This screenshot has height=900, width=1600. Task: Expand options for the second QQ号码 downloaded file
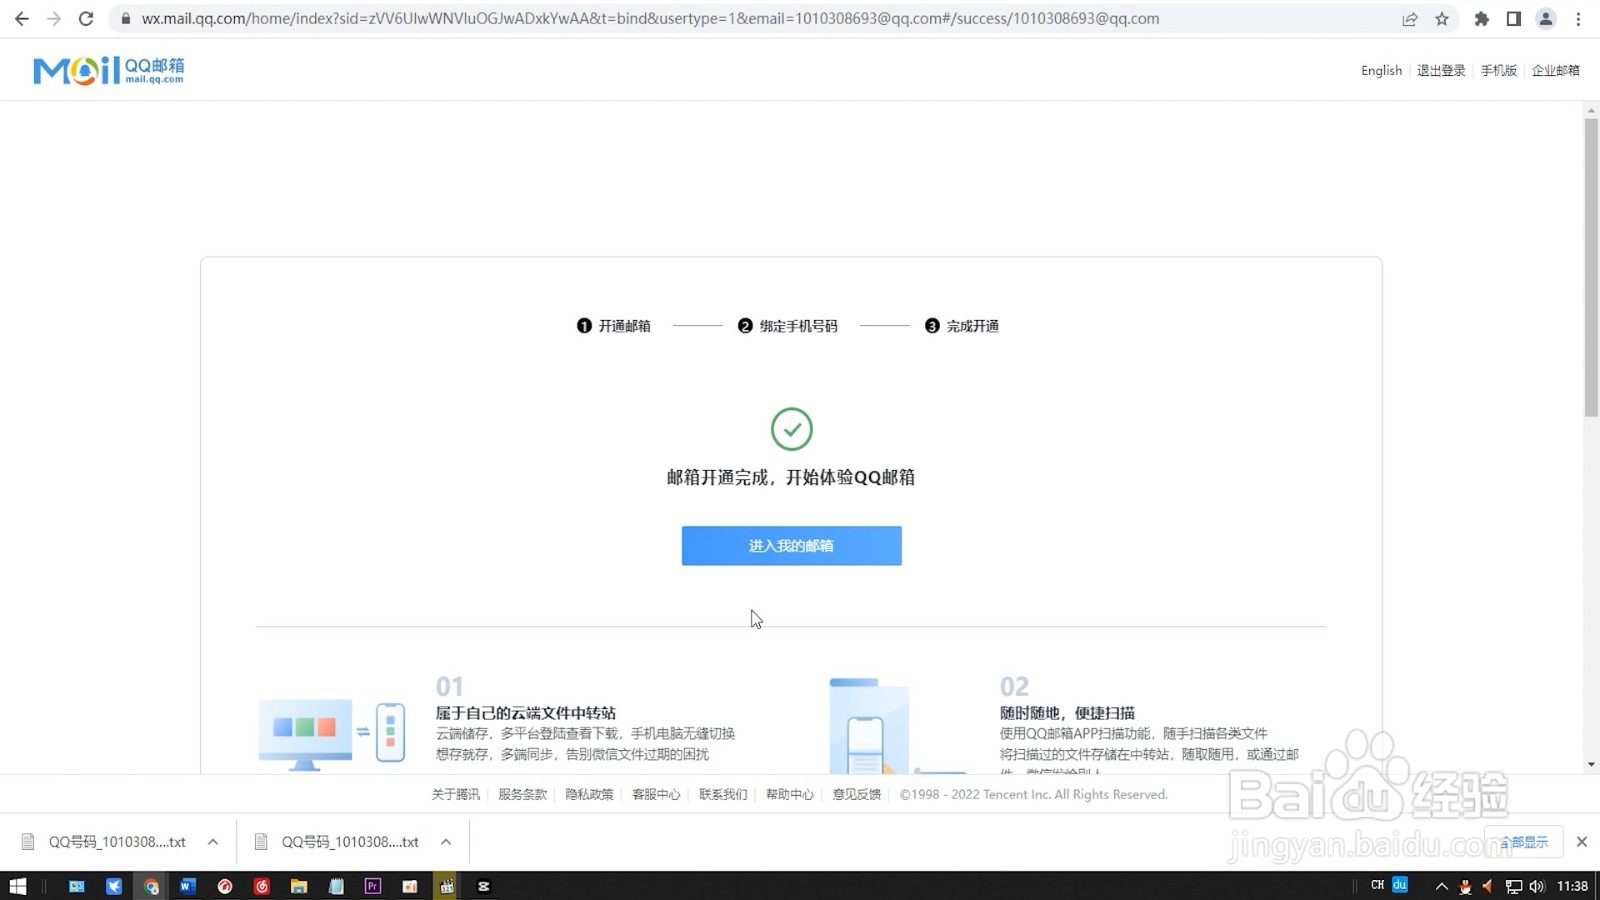point(445,841)
